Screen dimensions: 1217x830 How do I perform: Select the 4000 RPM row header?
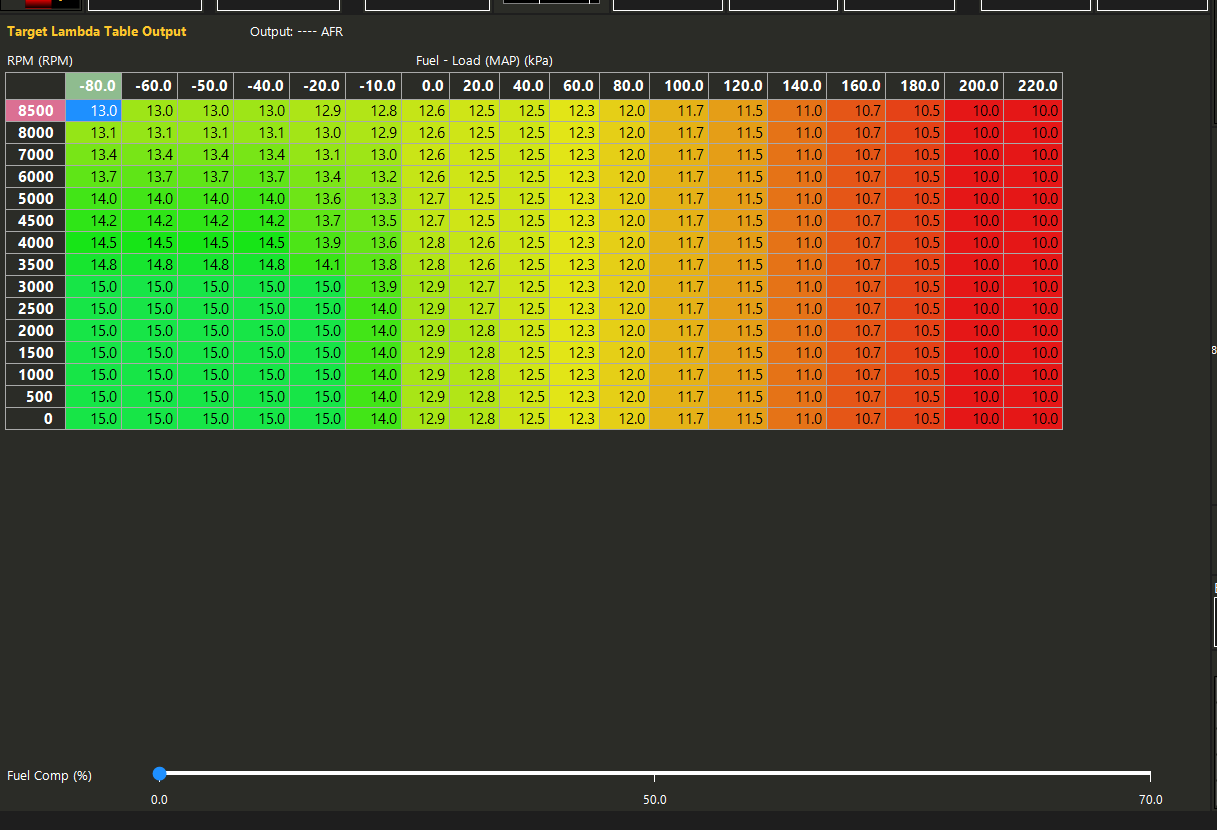tap(36, 243)
